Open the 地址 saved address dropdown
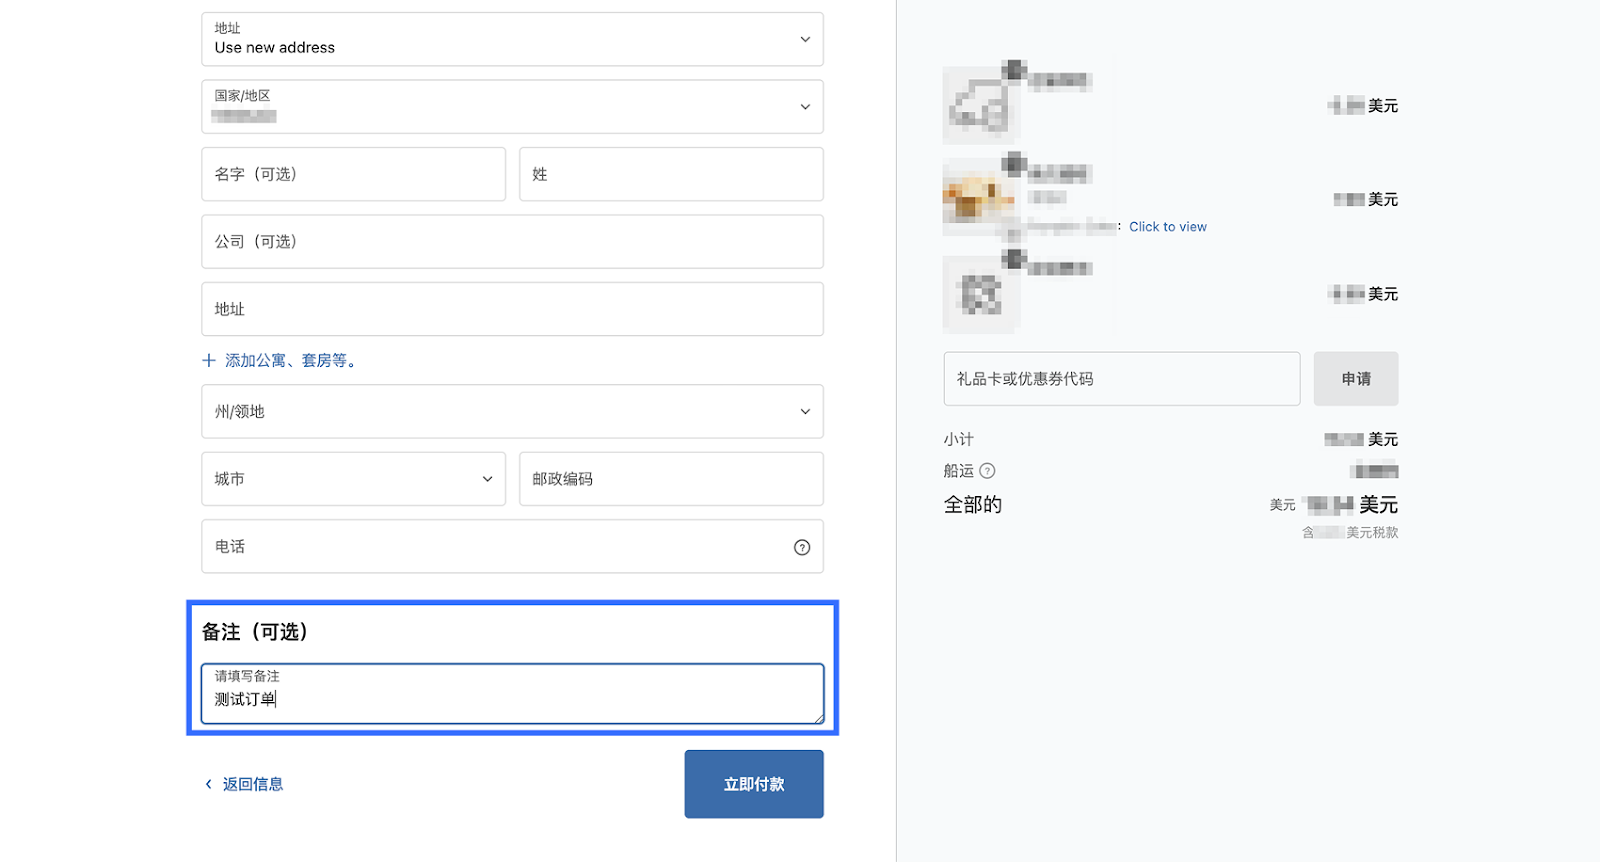The height and width of the screenshot is (862, 1600). (511, 39)
